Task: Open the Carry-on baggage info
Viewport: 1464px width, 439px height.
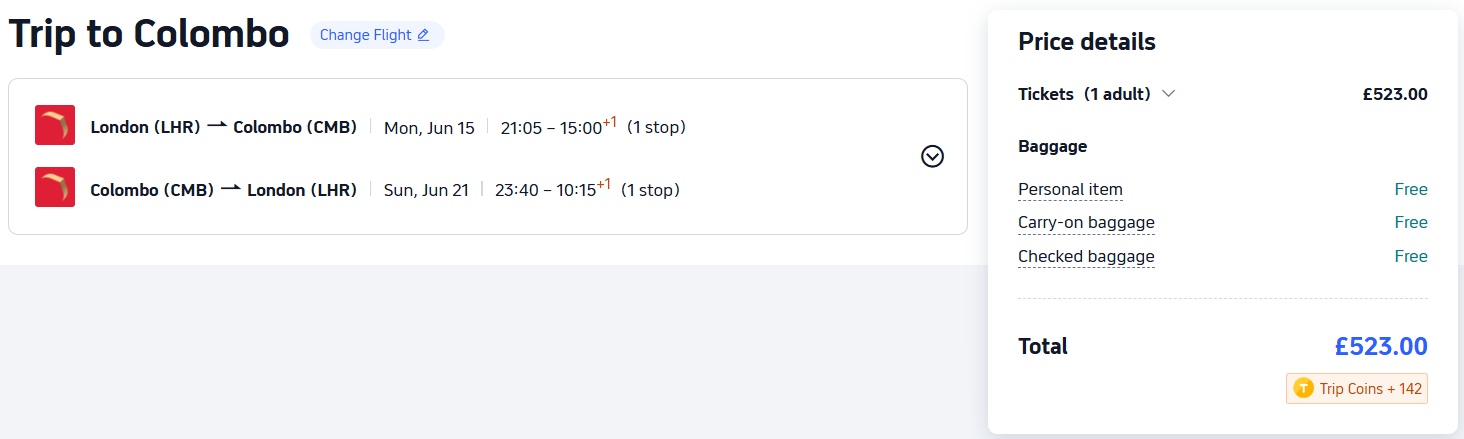Action: tap(1086, 223)
